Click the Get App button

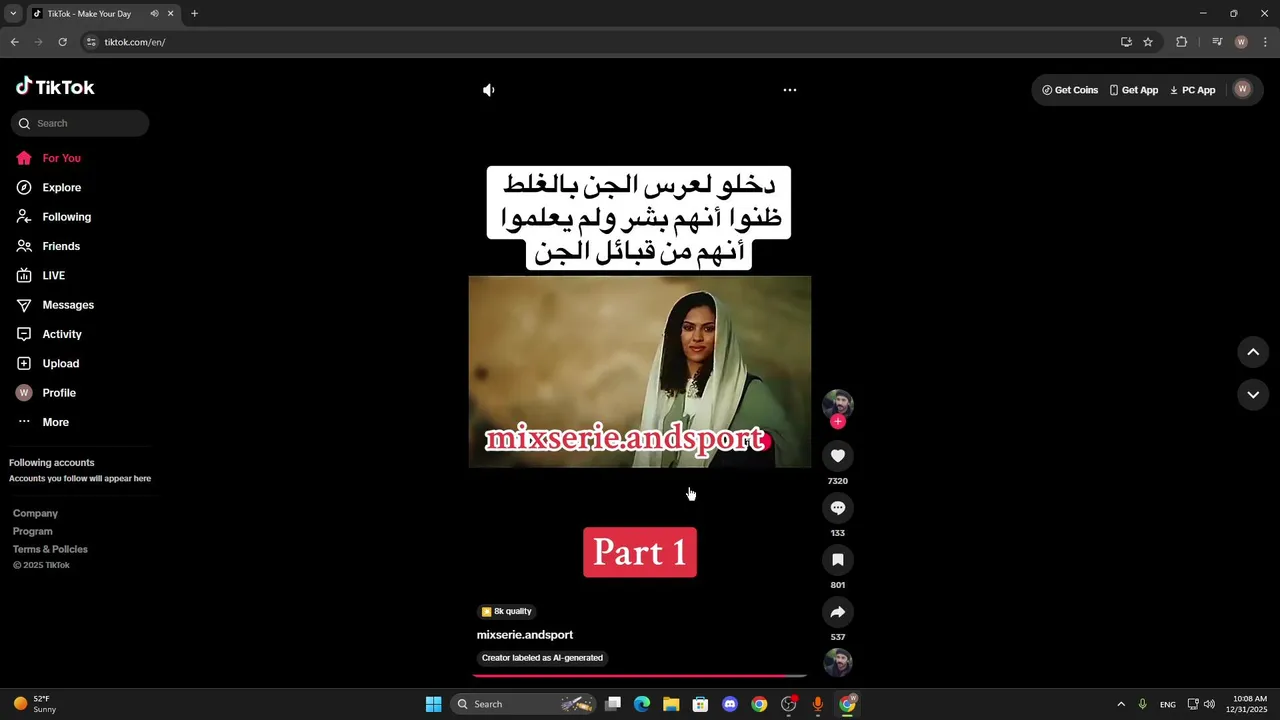pos(1133,90)
